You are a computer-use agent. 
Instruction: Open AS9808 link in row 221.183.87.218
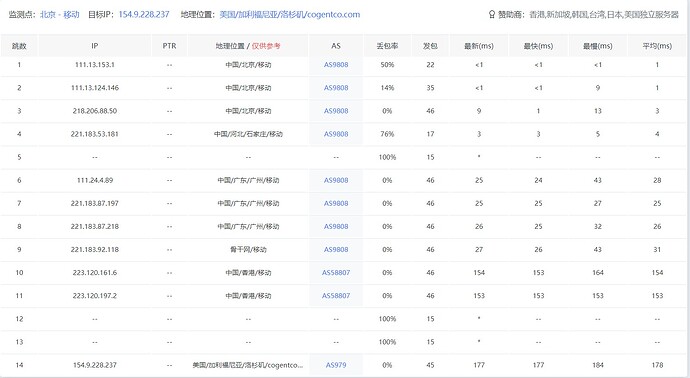point(336,227)
